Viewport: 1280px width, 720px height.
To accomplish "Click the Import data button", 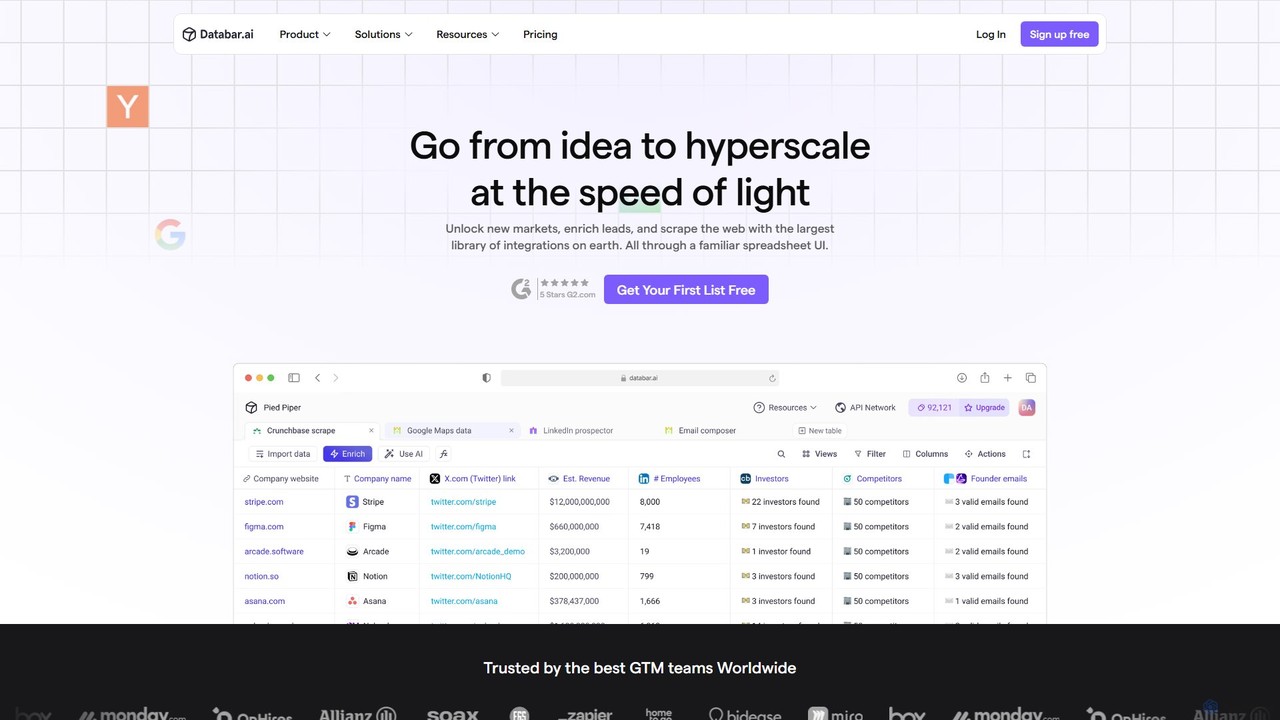I will tap(282, 454).
